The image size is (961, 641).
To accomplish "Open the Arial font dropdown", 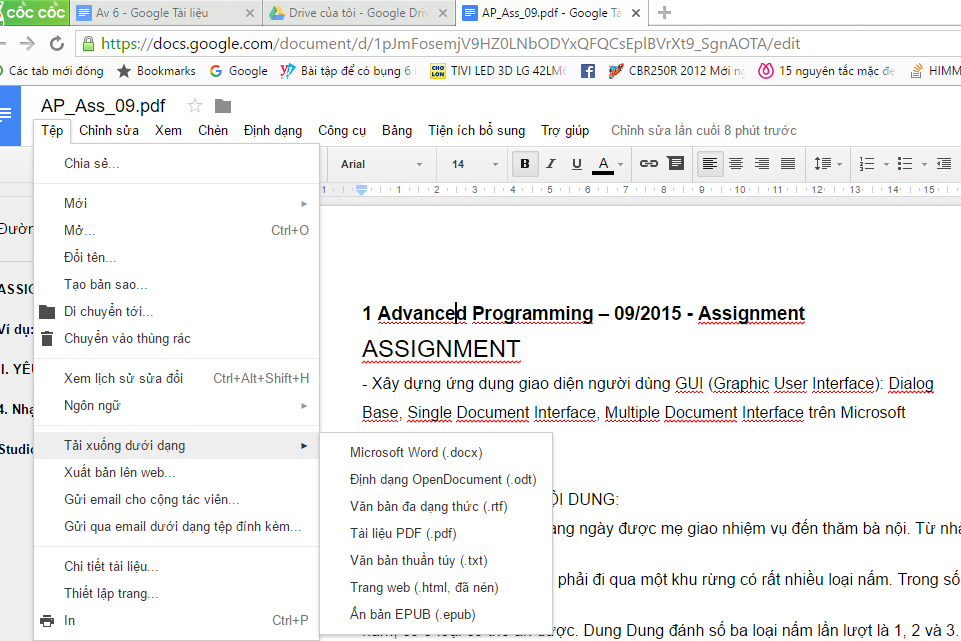I will (x=380, y=163).
